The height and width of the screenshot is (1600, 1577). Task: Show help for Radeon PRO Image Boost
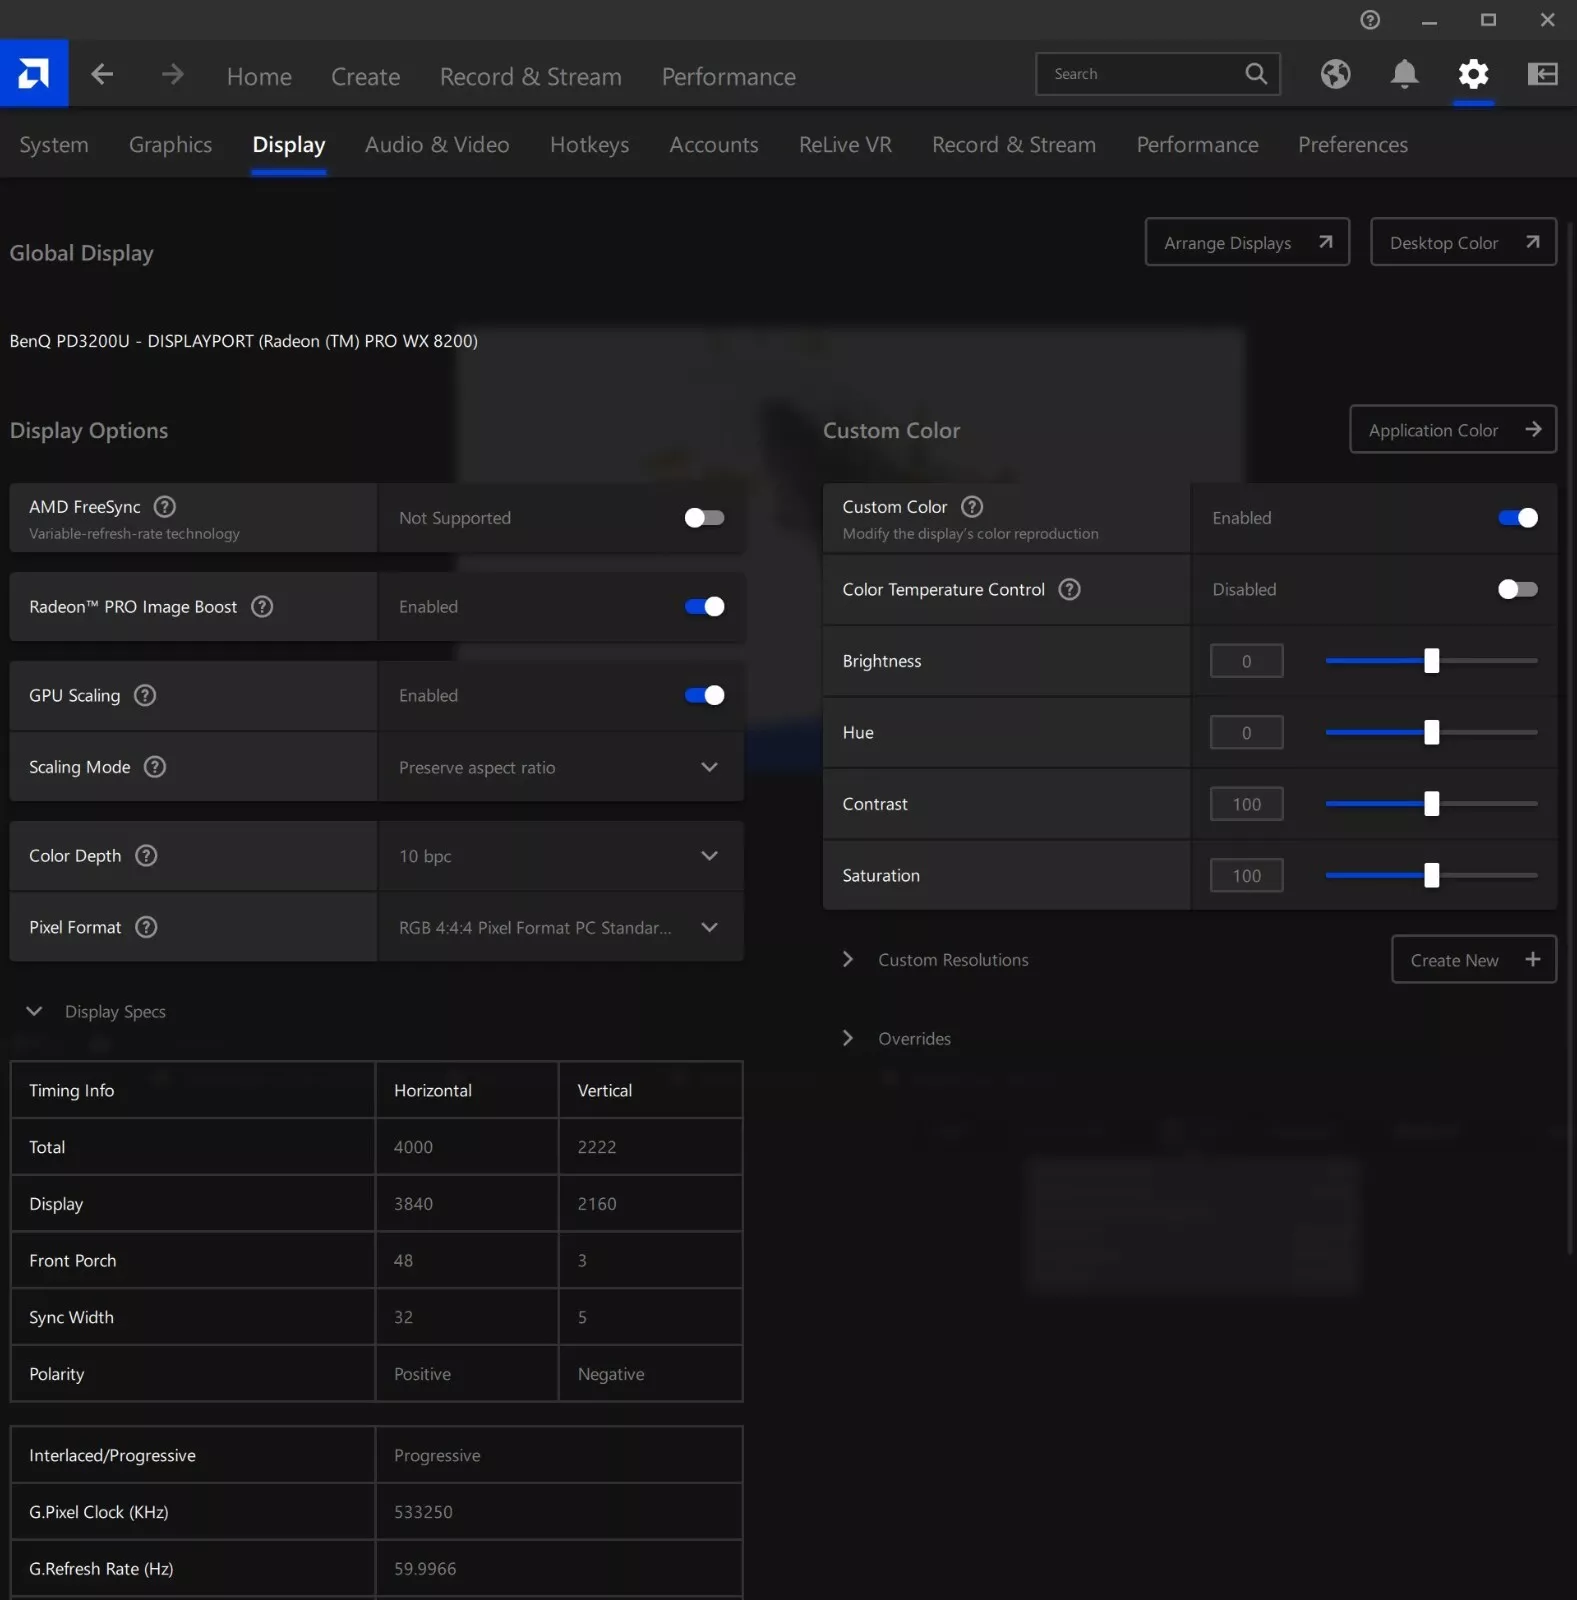tap(262, 607)
